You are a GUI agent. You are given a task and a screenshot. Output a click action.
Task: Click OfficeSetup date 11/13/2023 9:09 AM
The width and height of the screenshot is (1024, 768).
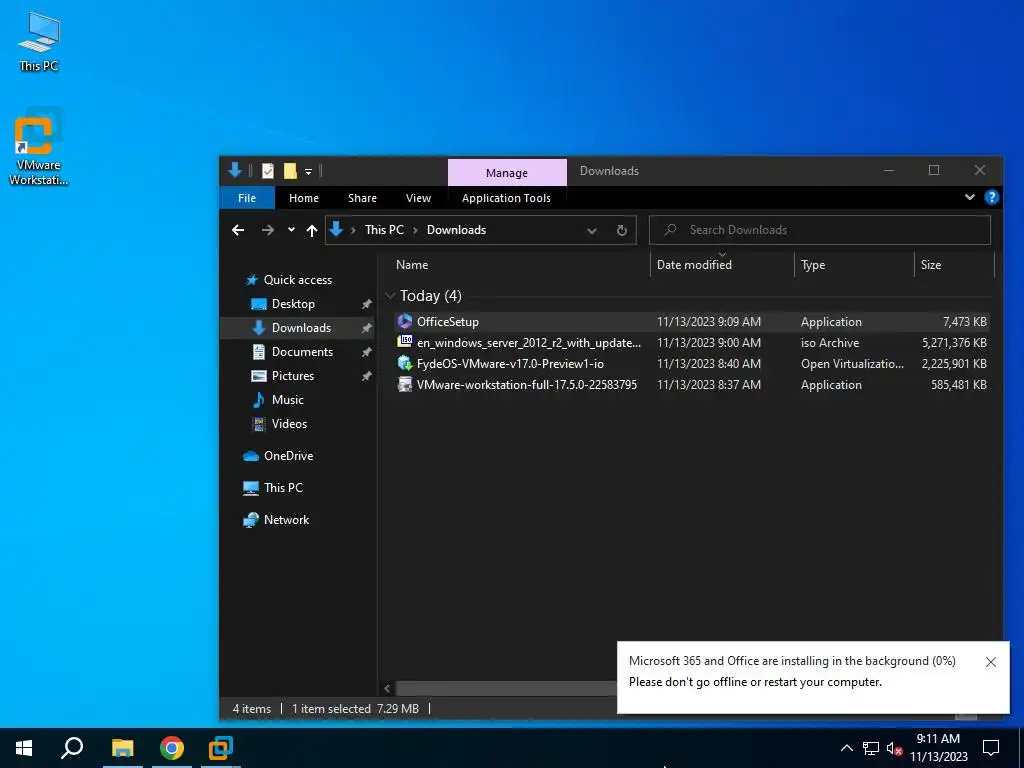pyautogui.click(x=709, y=321)
